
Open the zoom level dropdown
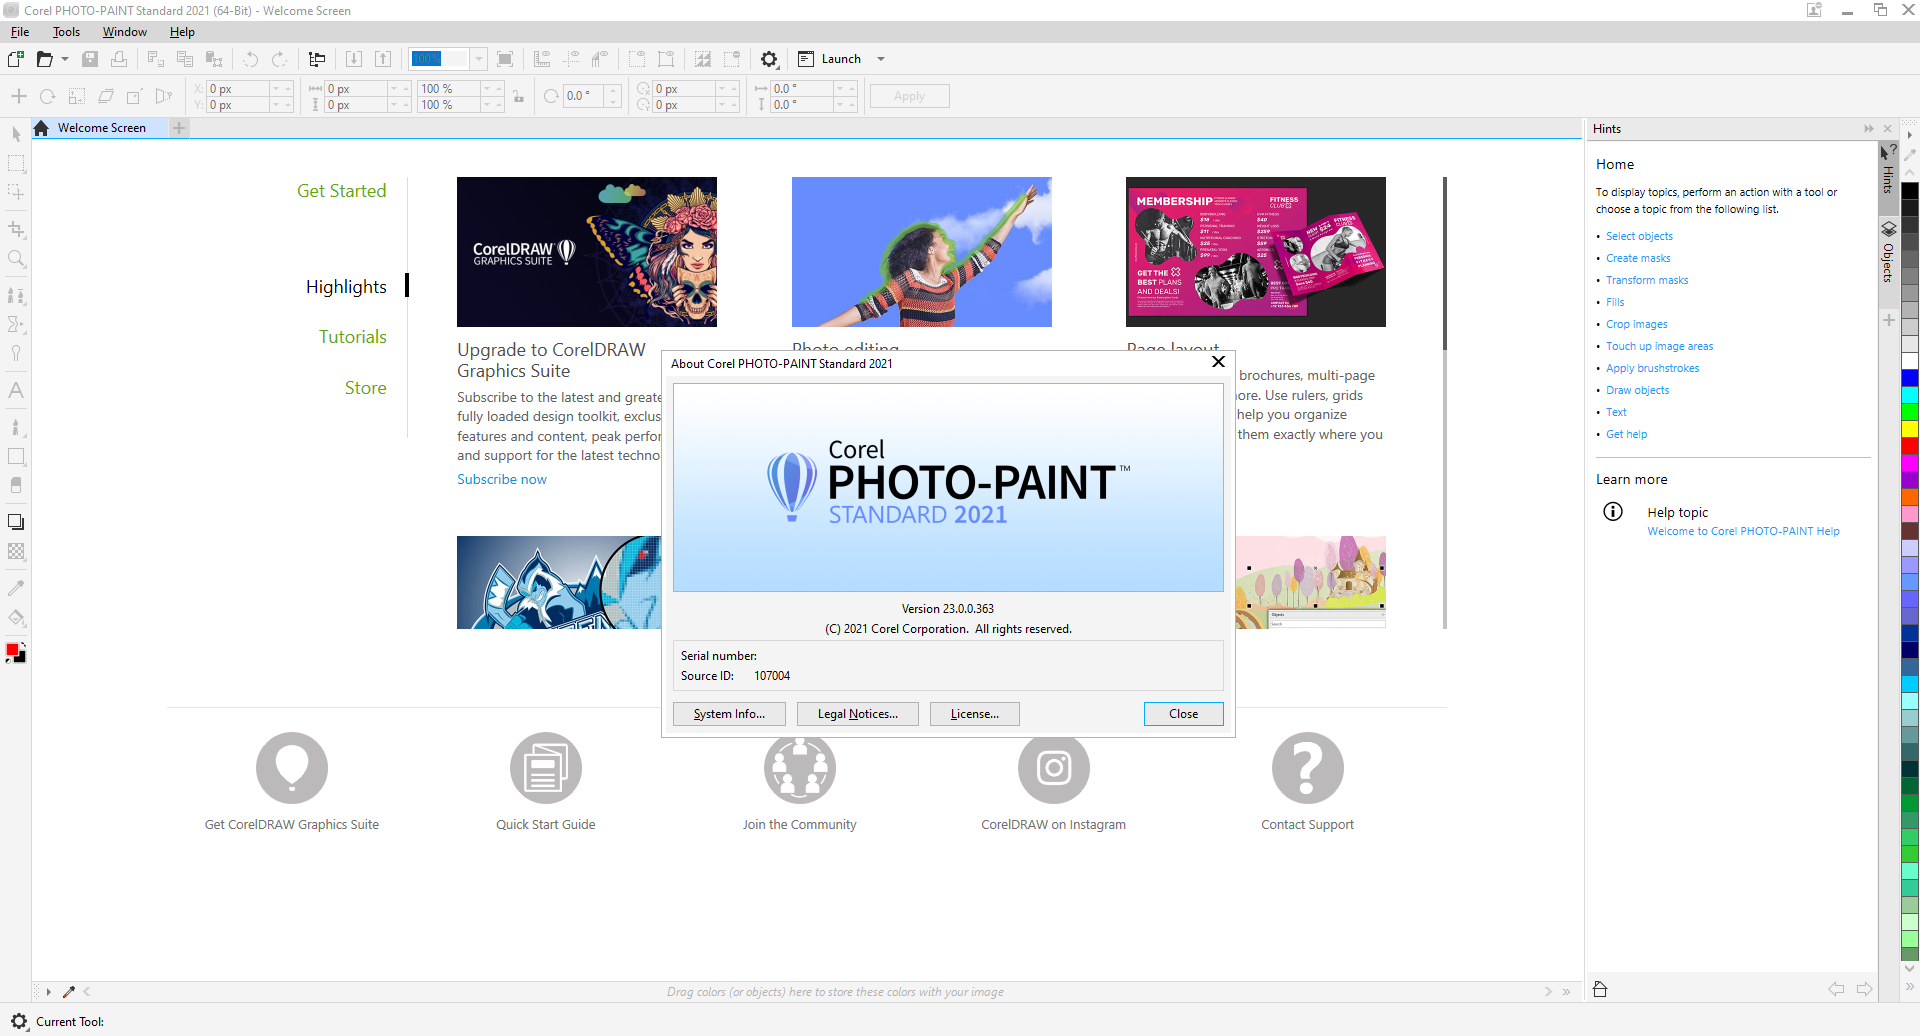[479, 59]
